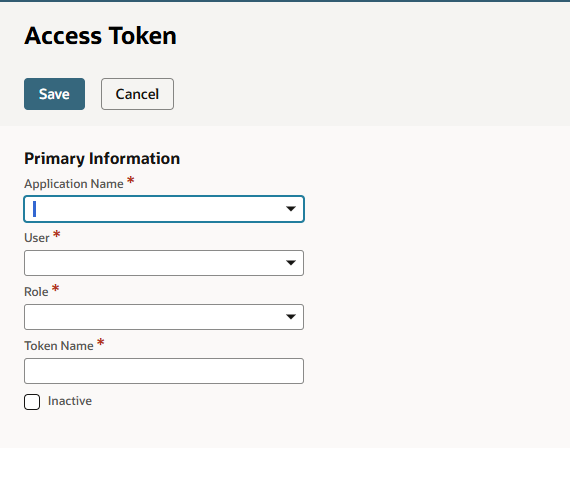Click the Token Name field label
570x494 pixels.
pos(59,346)
